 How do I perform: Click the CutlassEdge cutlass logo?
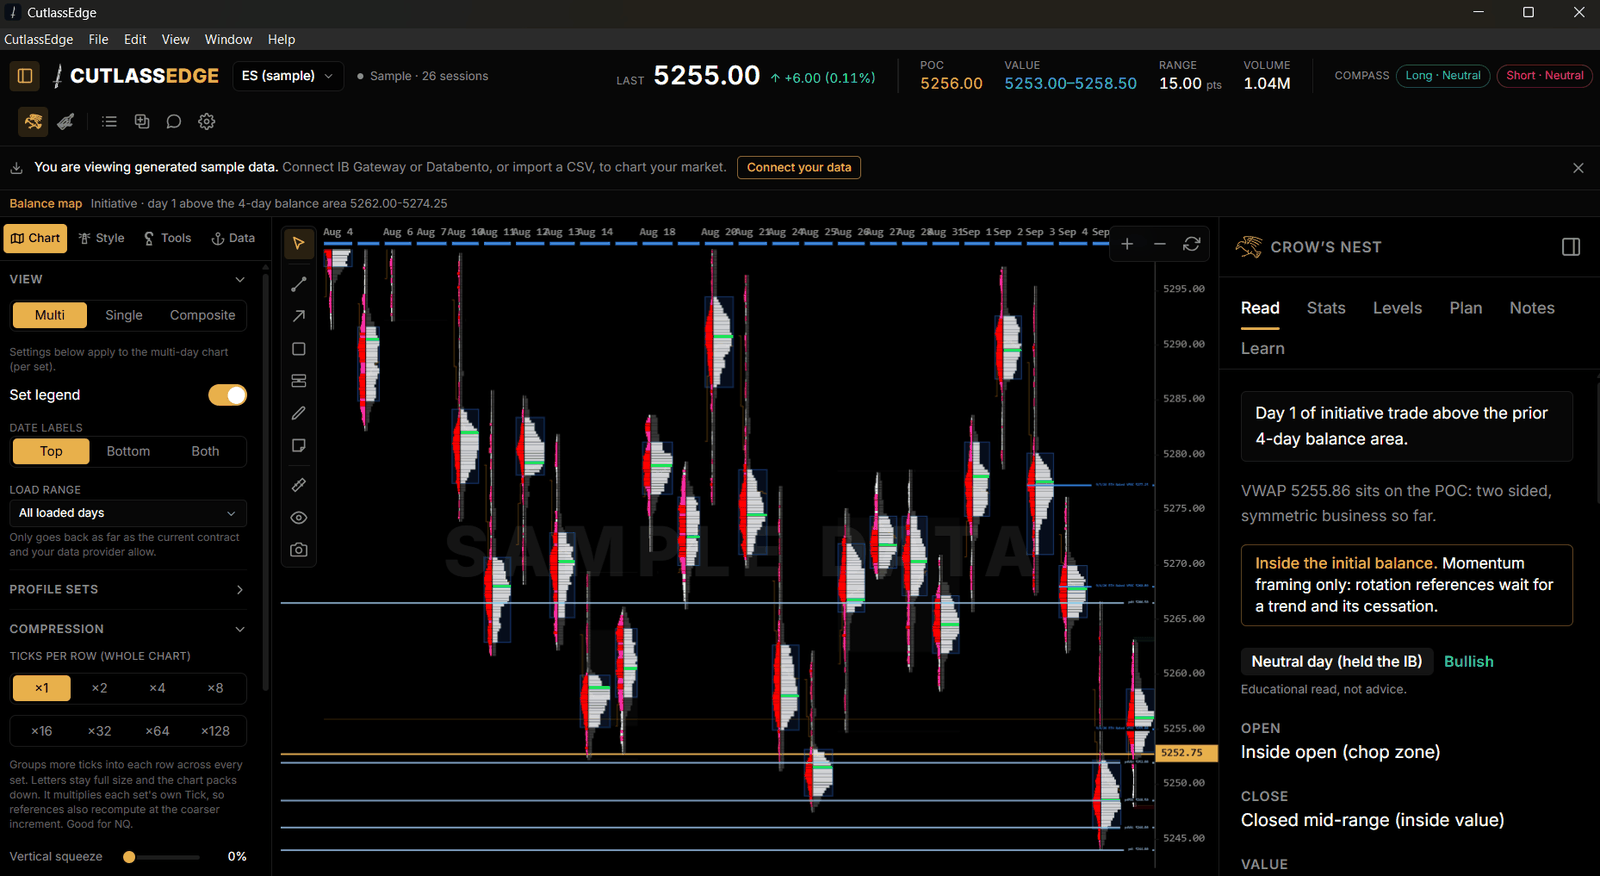tap(58, 76)
